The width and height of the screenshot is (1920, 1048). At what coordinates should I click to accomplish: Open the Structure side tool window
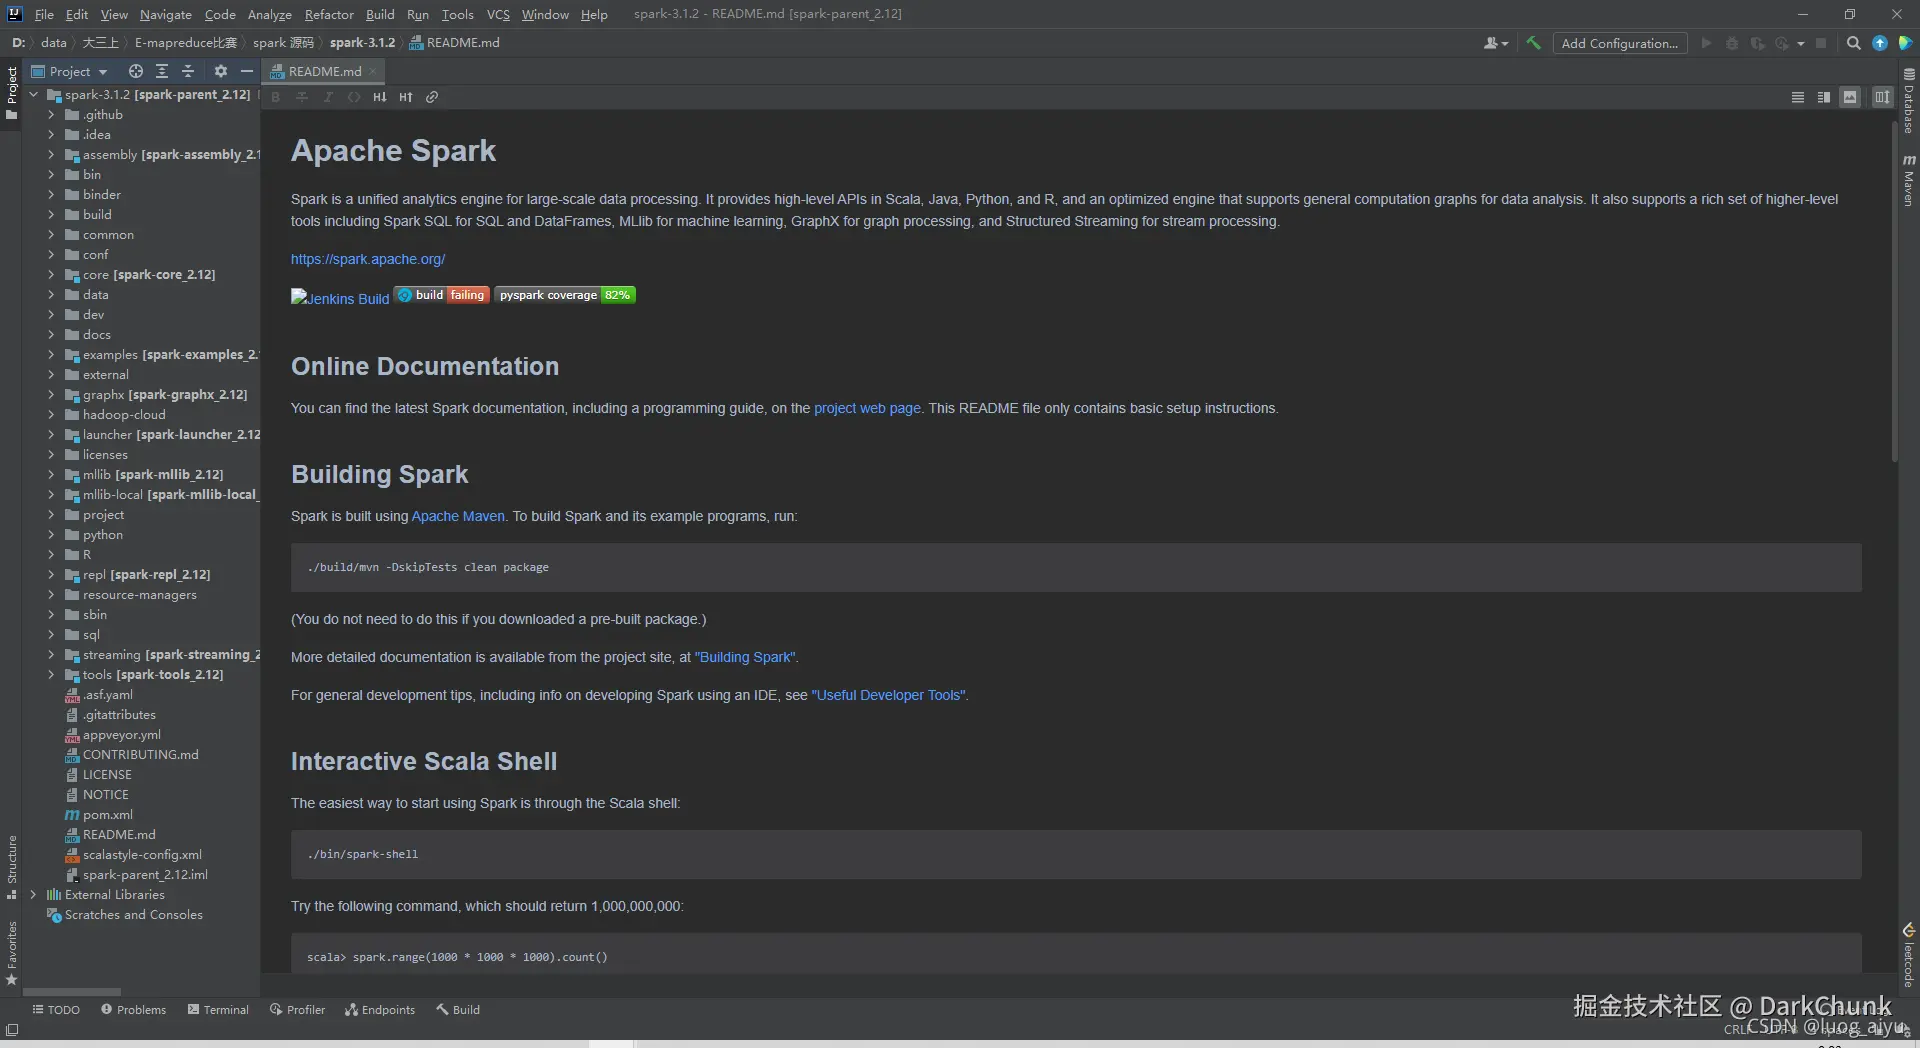click(12, 866)
